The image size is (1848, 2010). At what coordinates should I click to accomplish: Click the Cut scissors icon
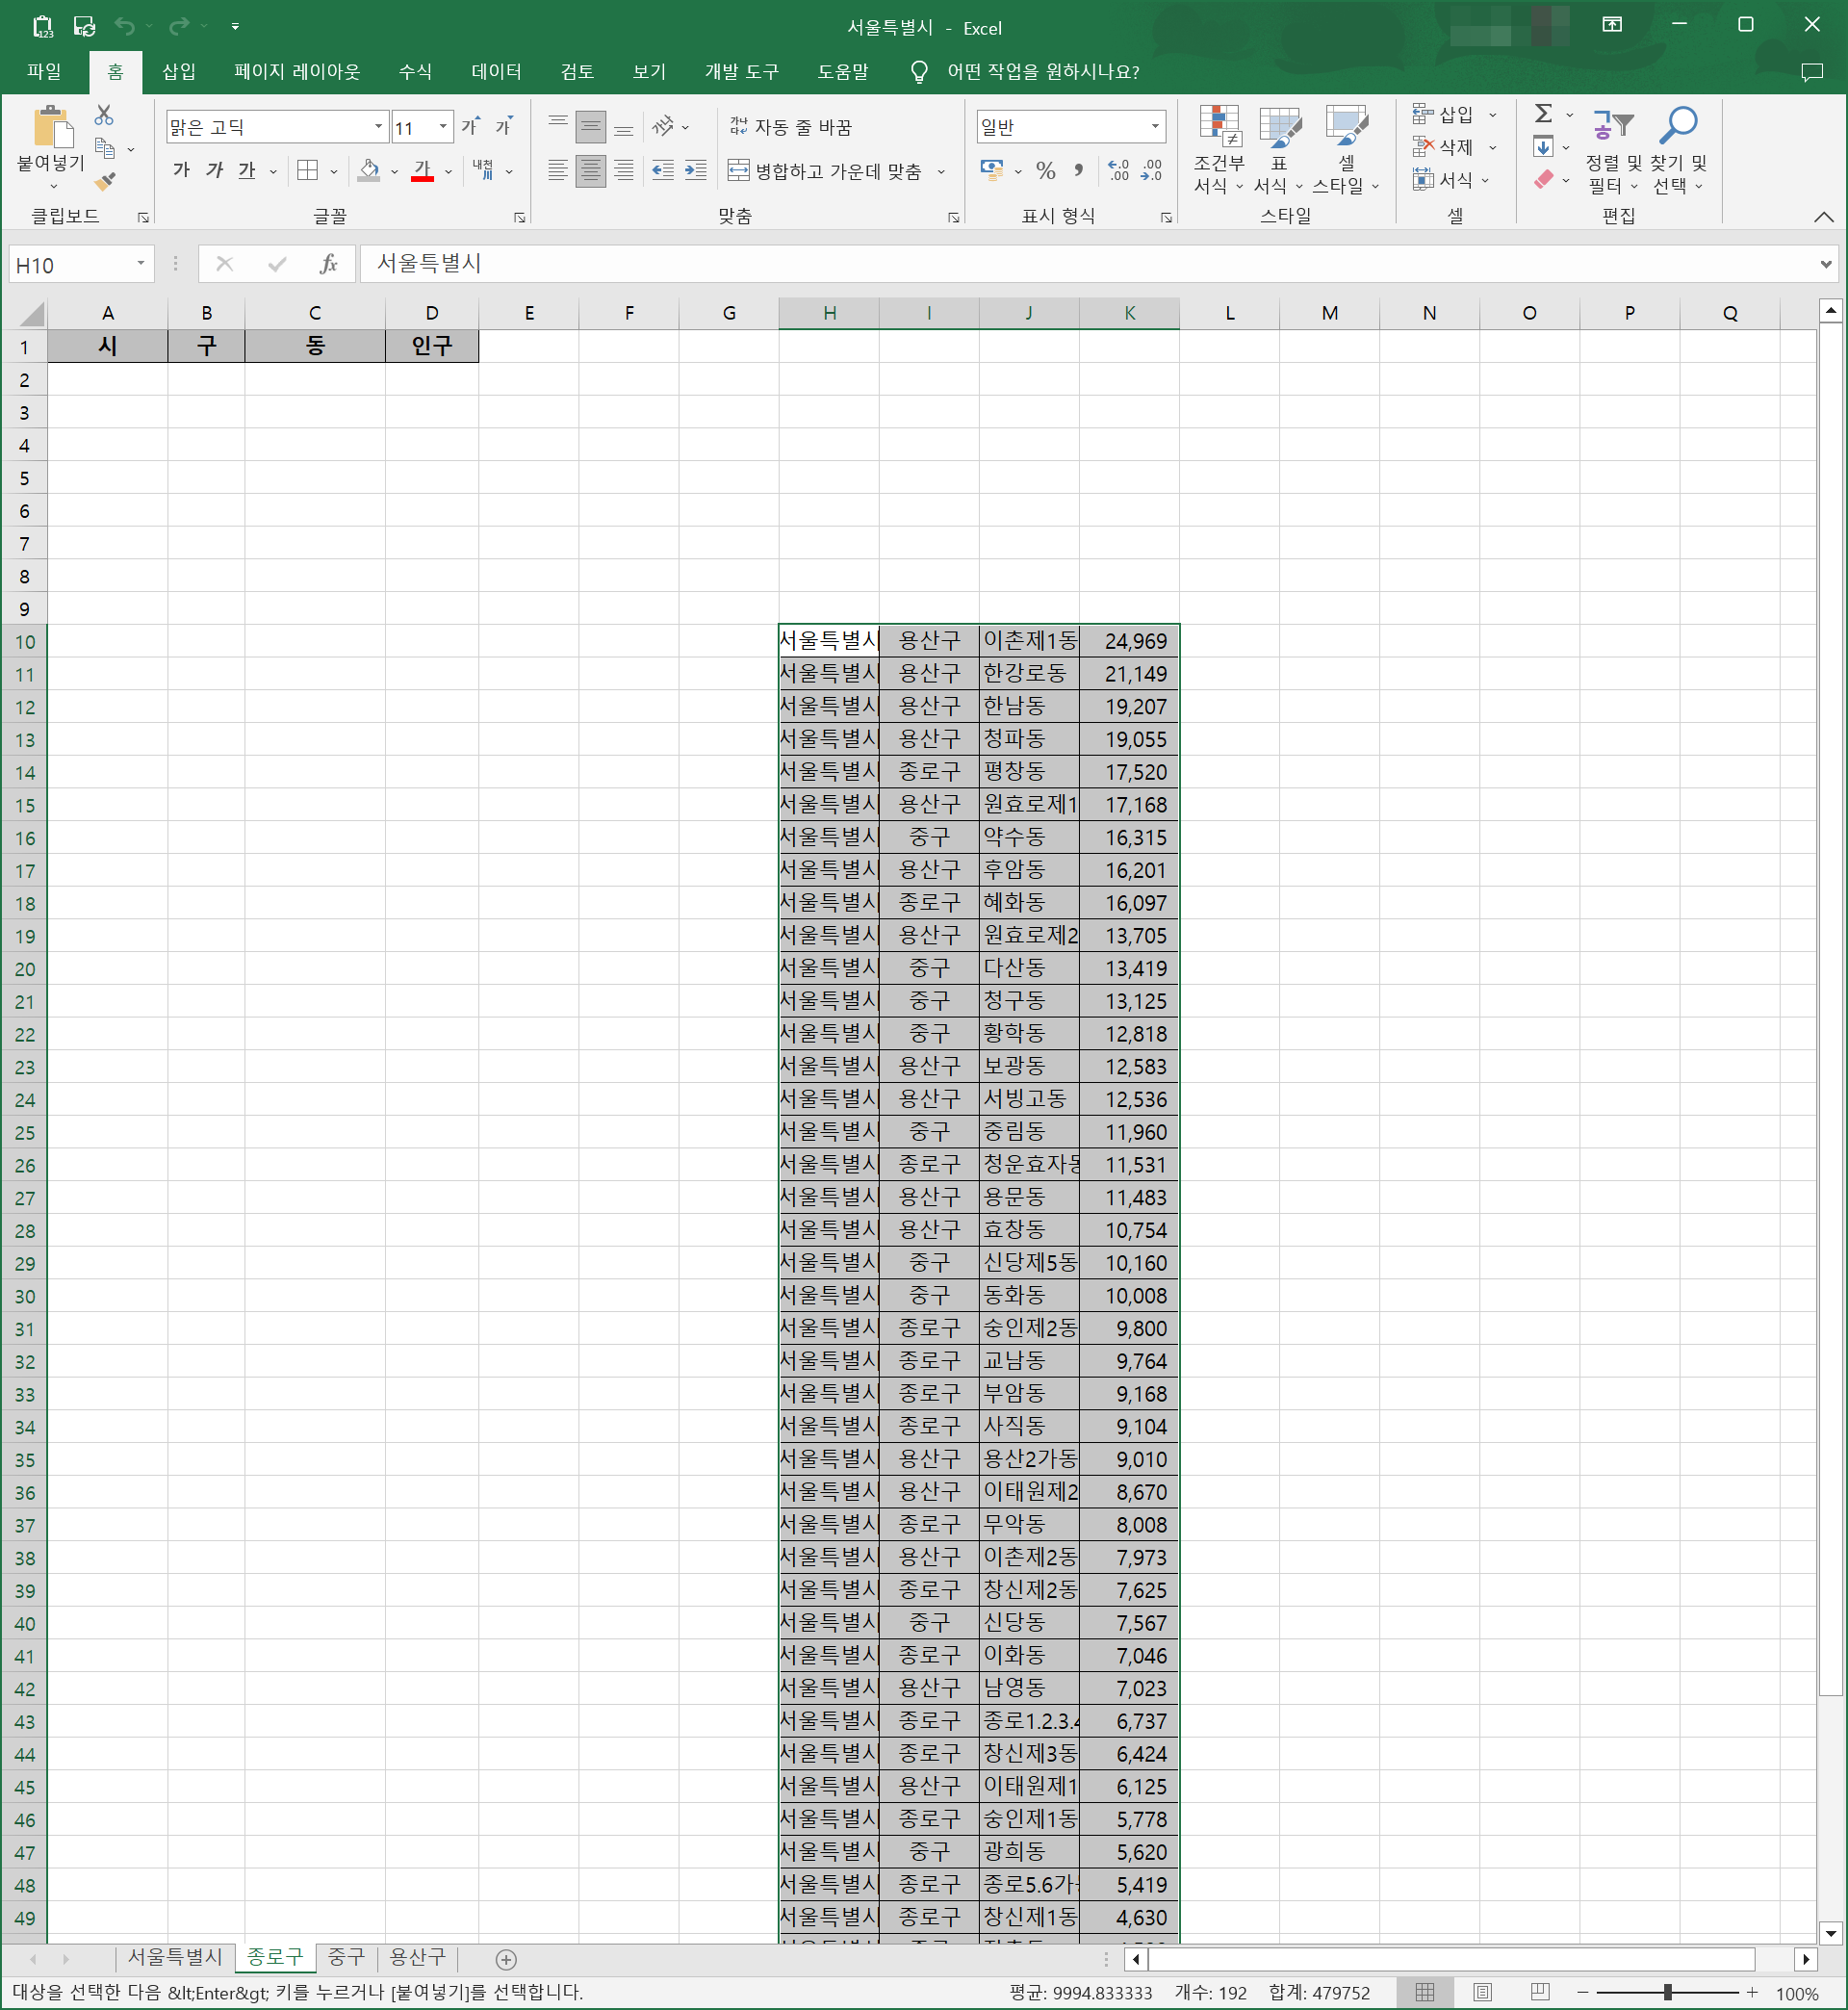tap(104, 115)
